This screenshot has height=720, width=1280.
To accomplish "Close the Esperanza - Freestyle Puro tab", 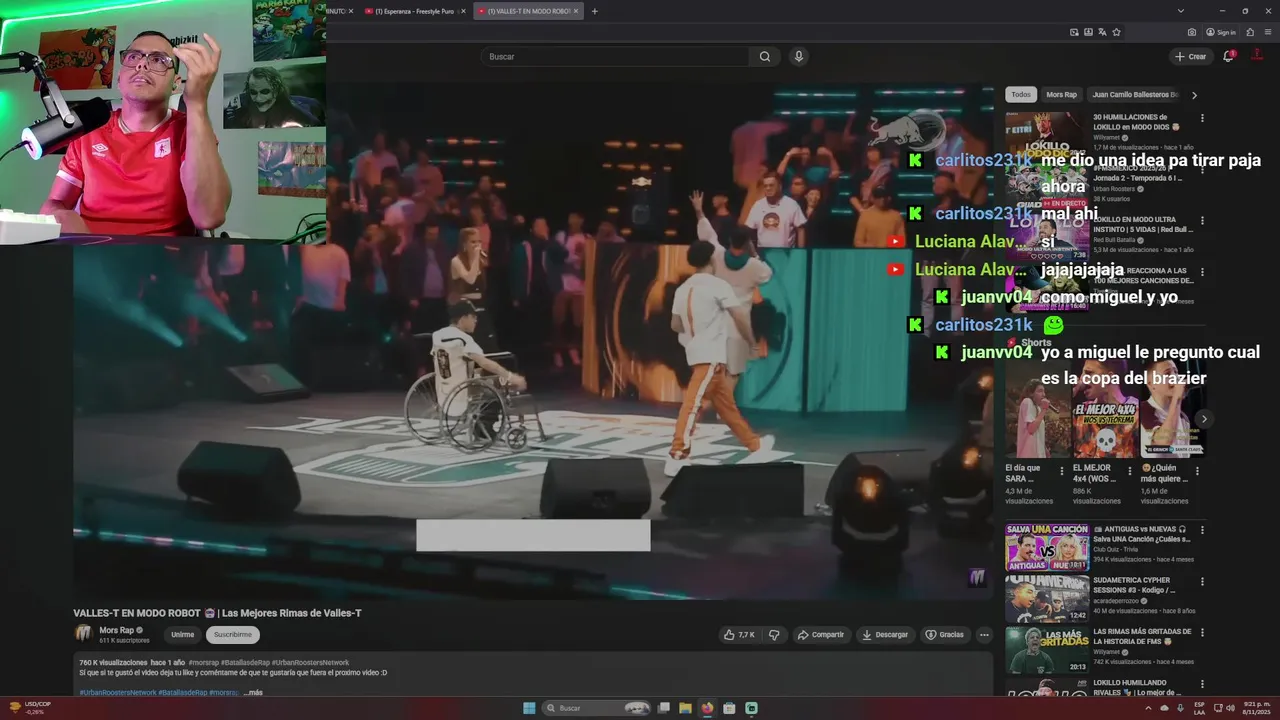I will click(x=463, y=11).
